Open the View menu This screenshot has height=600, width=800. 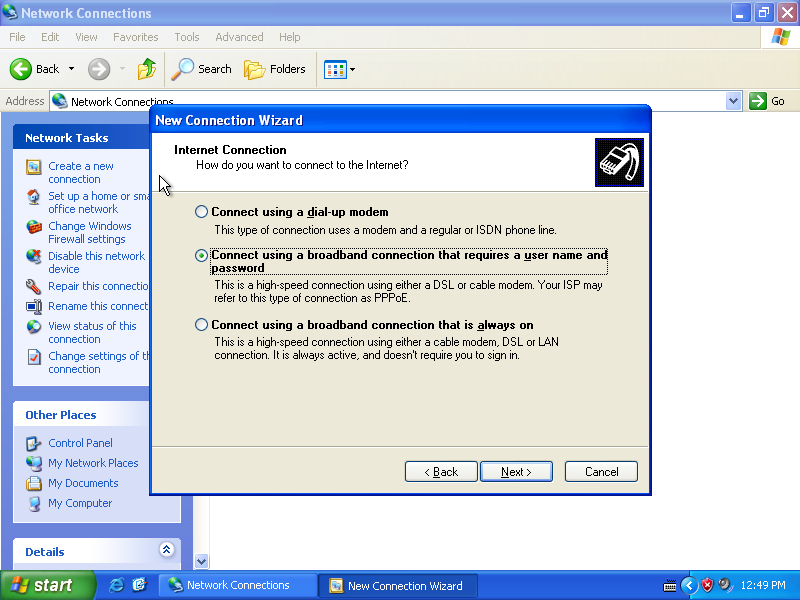[86, 37]
